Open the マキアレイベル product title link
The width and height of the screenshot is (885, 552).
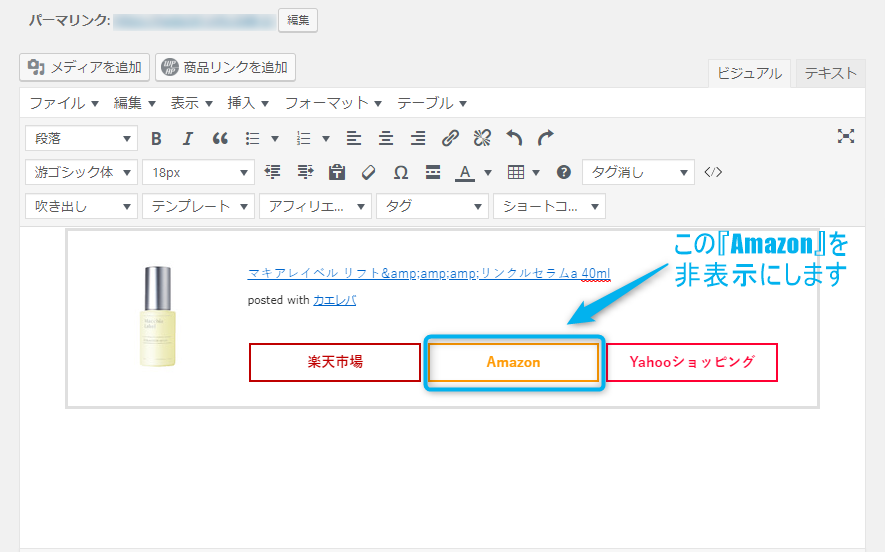(429, 273)
